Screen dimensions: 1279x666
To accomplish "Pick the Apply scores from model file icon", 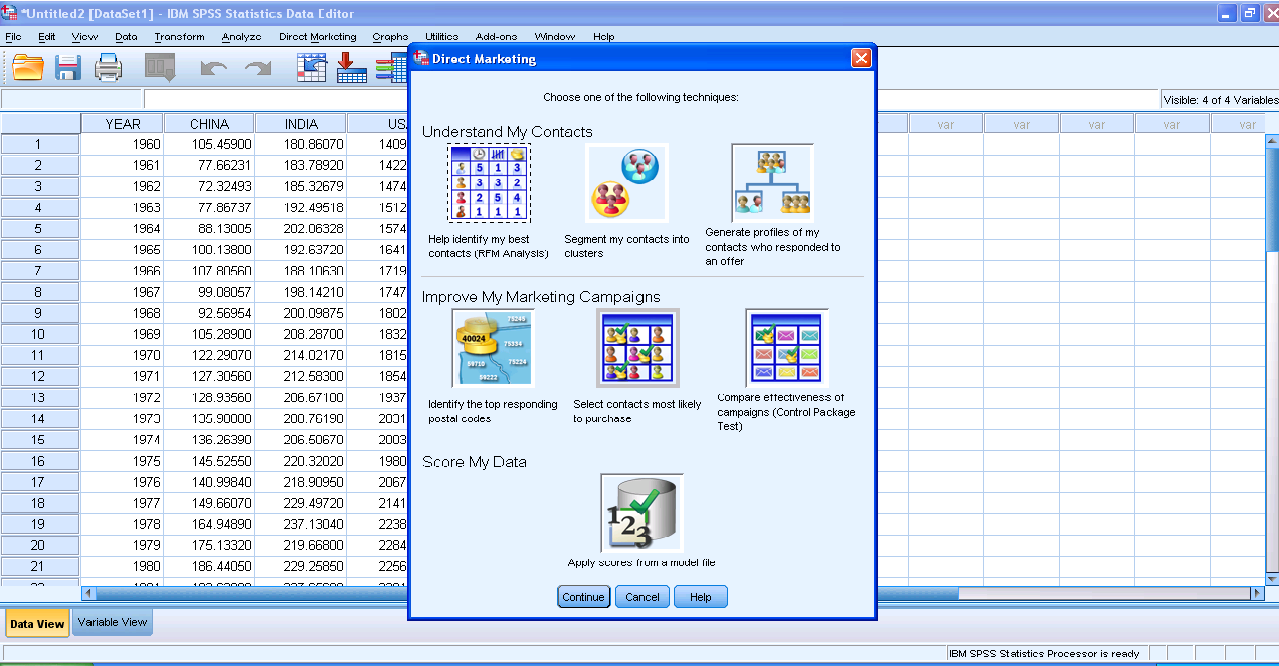I will [641, 513].
